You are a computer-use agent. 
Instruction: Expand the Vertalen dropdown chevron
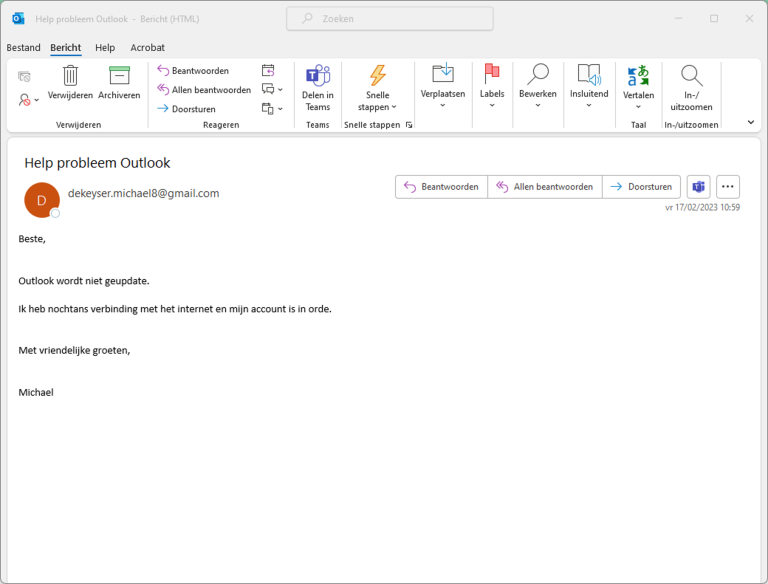(638, 107)
